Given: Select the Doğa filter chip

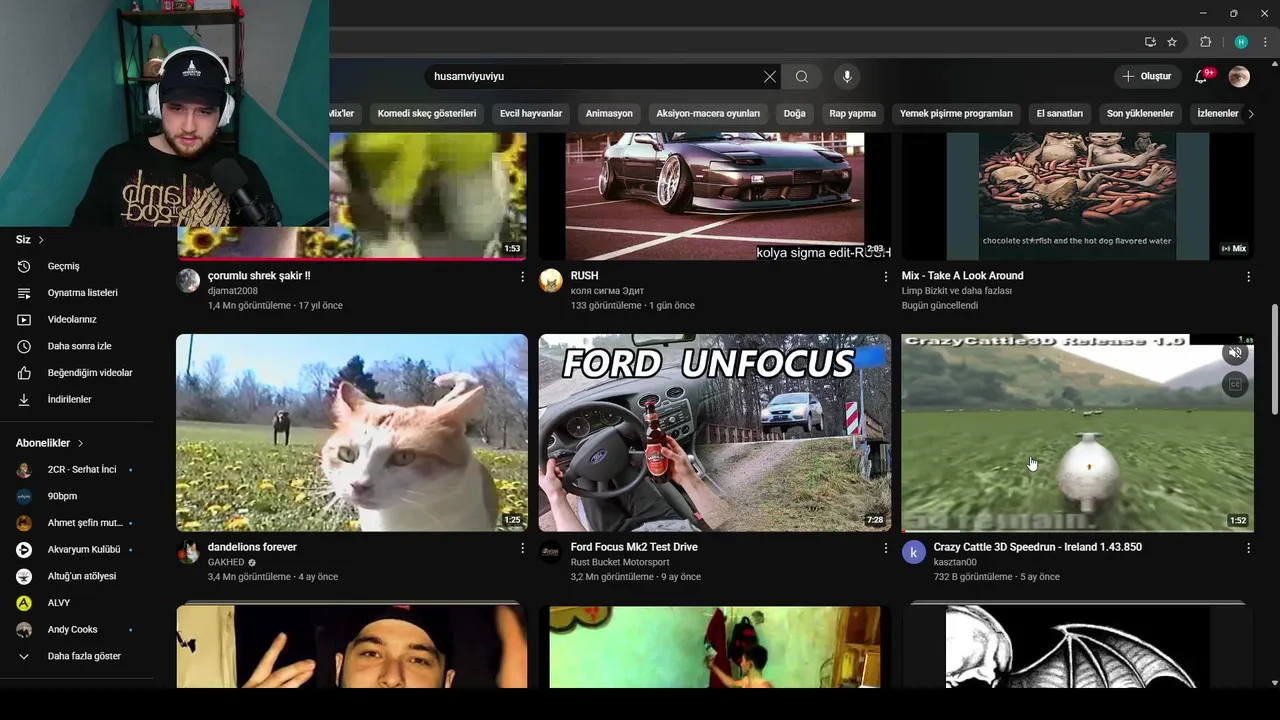Looking at the screenshot, I should tap(794, 114).
